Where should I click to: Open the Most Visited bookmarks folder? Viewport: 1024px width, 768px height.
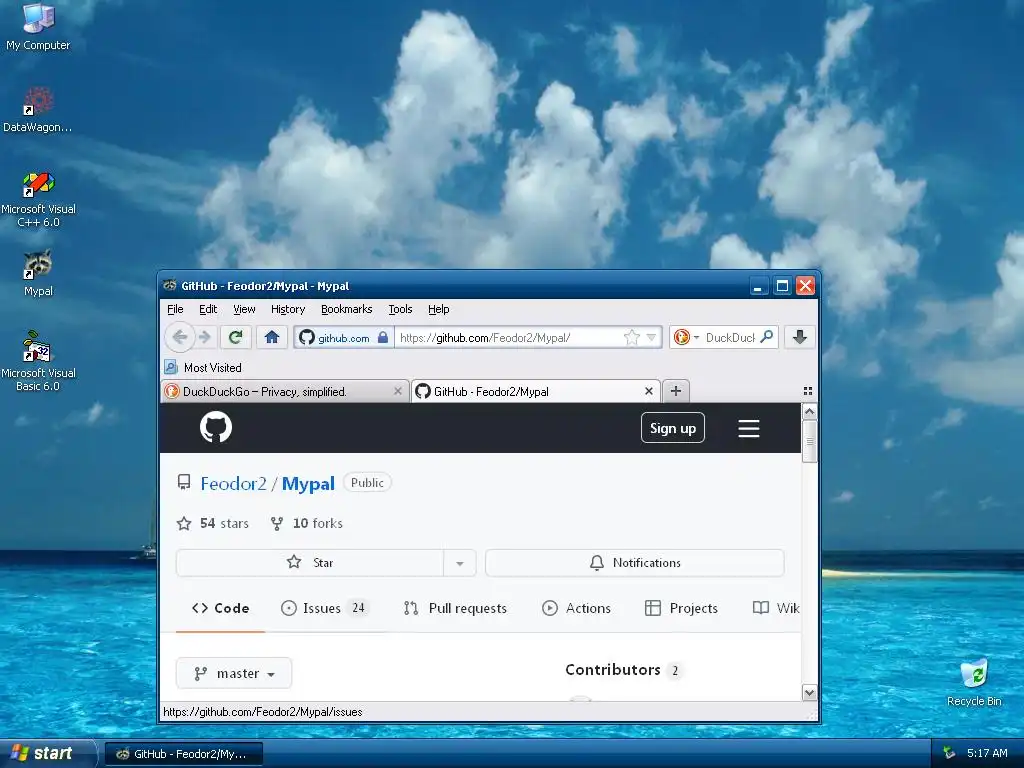(203, 367)
